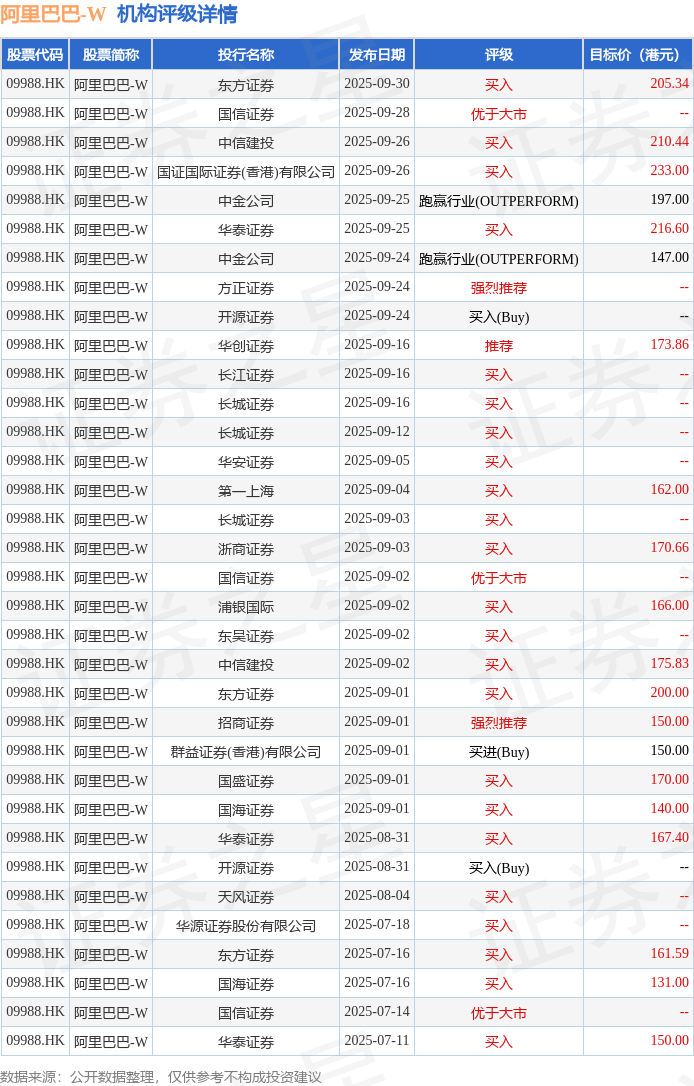Image resolution: width=694 pixels, height=1086 pixels.
Task: Select target price 200.00
Action: pos(669,693)
